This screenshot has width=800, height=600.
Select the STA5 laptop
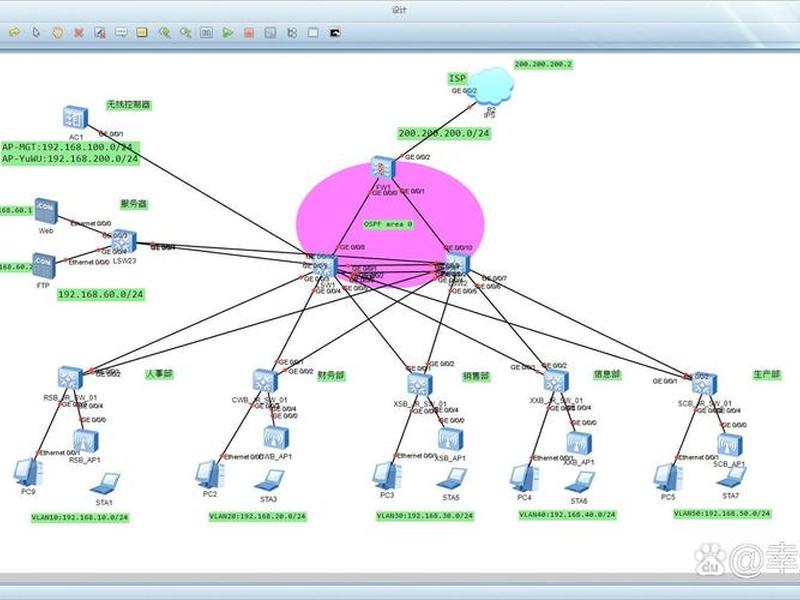point(452,480)
